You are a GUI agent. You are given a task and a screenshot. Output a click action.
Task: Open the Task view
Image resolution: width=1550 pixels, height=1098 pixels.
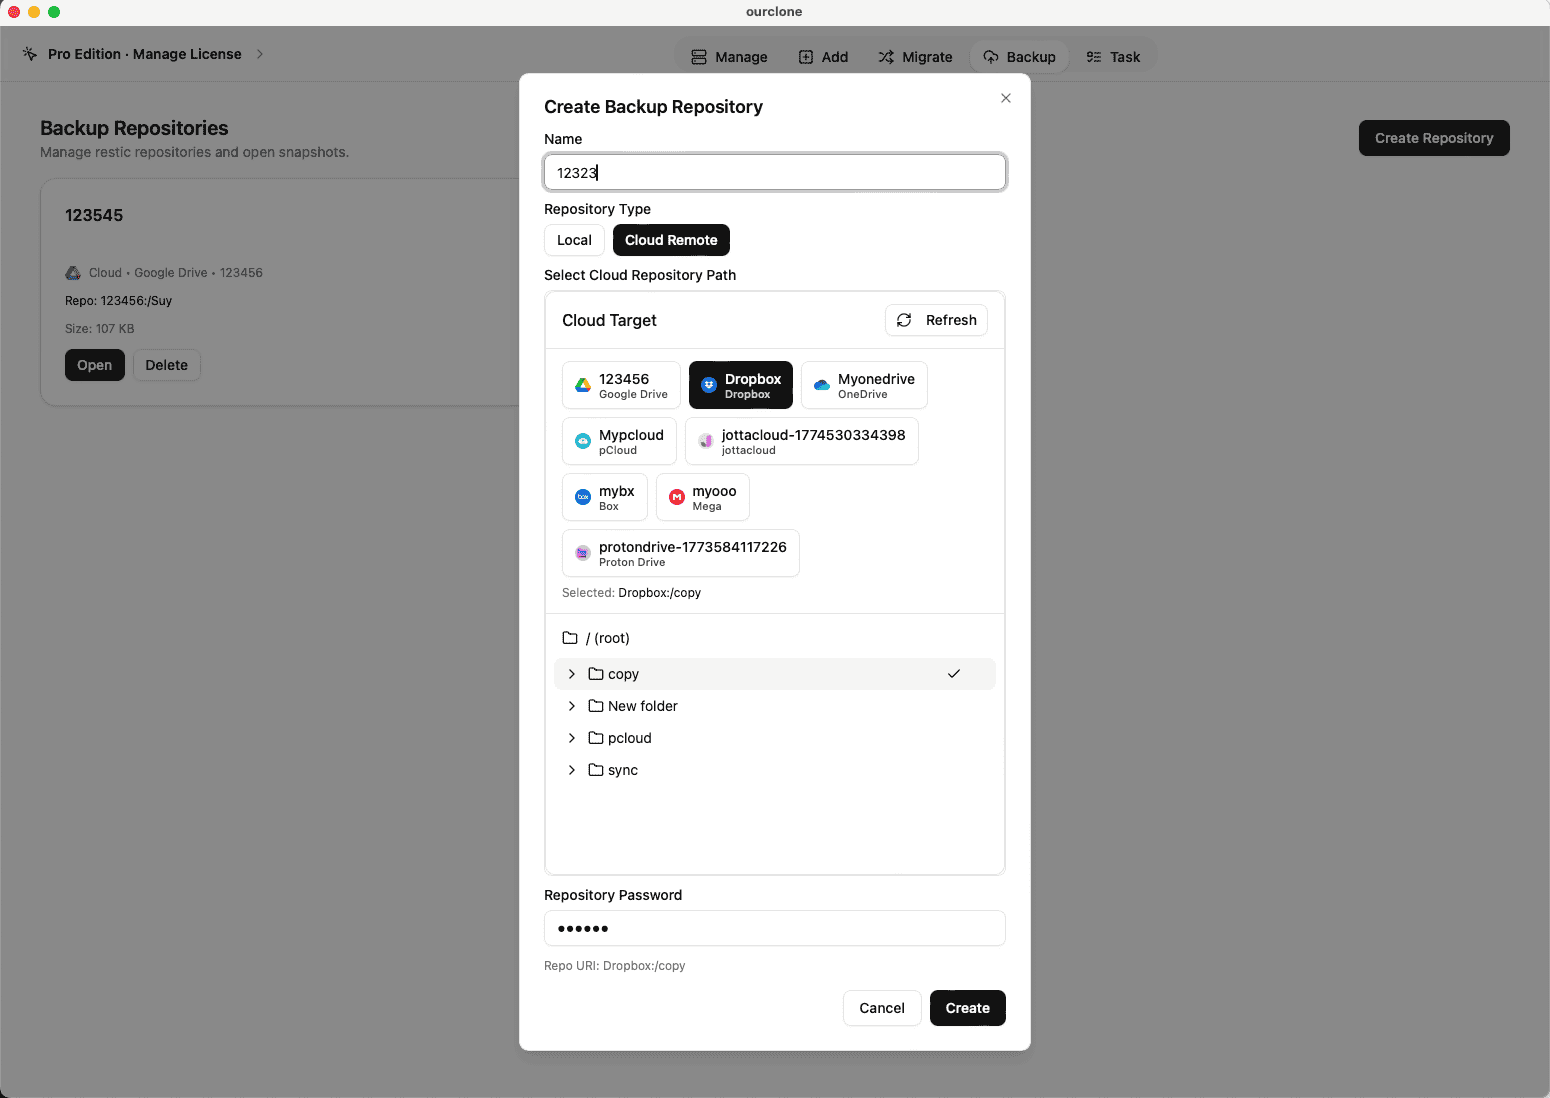tap(1112, 56)
